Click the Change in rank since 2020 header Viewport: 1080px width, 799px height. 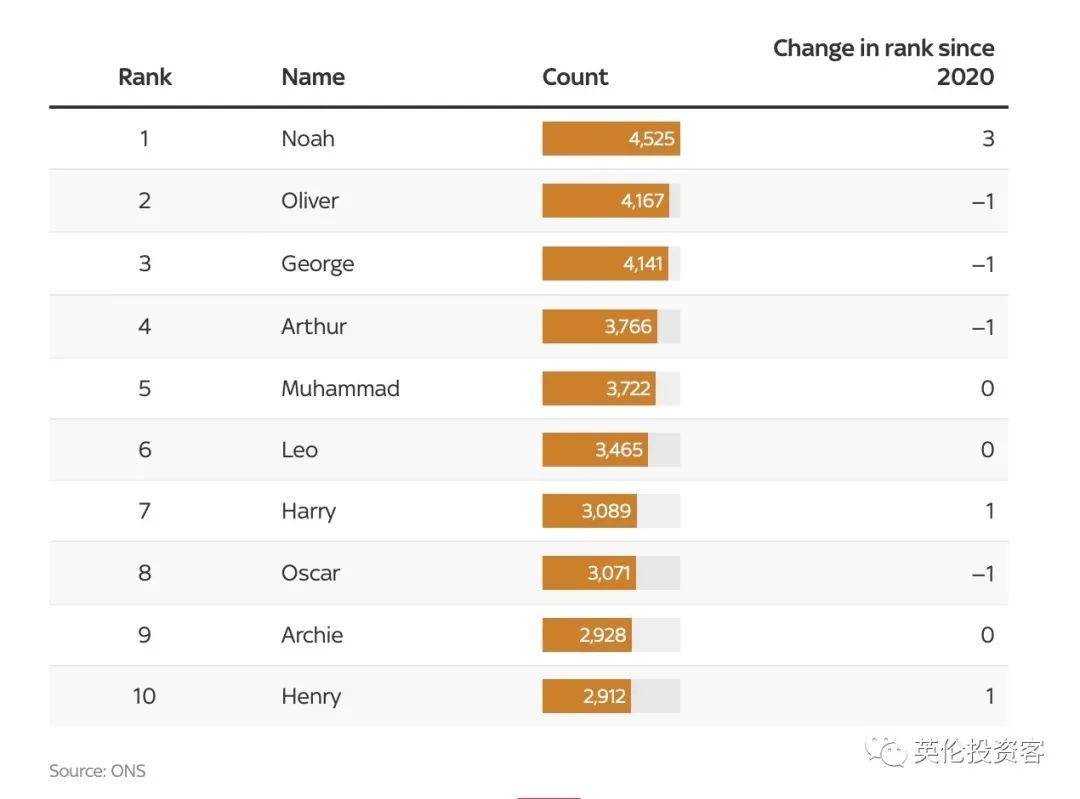click(884, 62)
